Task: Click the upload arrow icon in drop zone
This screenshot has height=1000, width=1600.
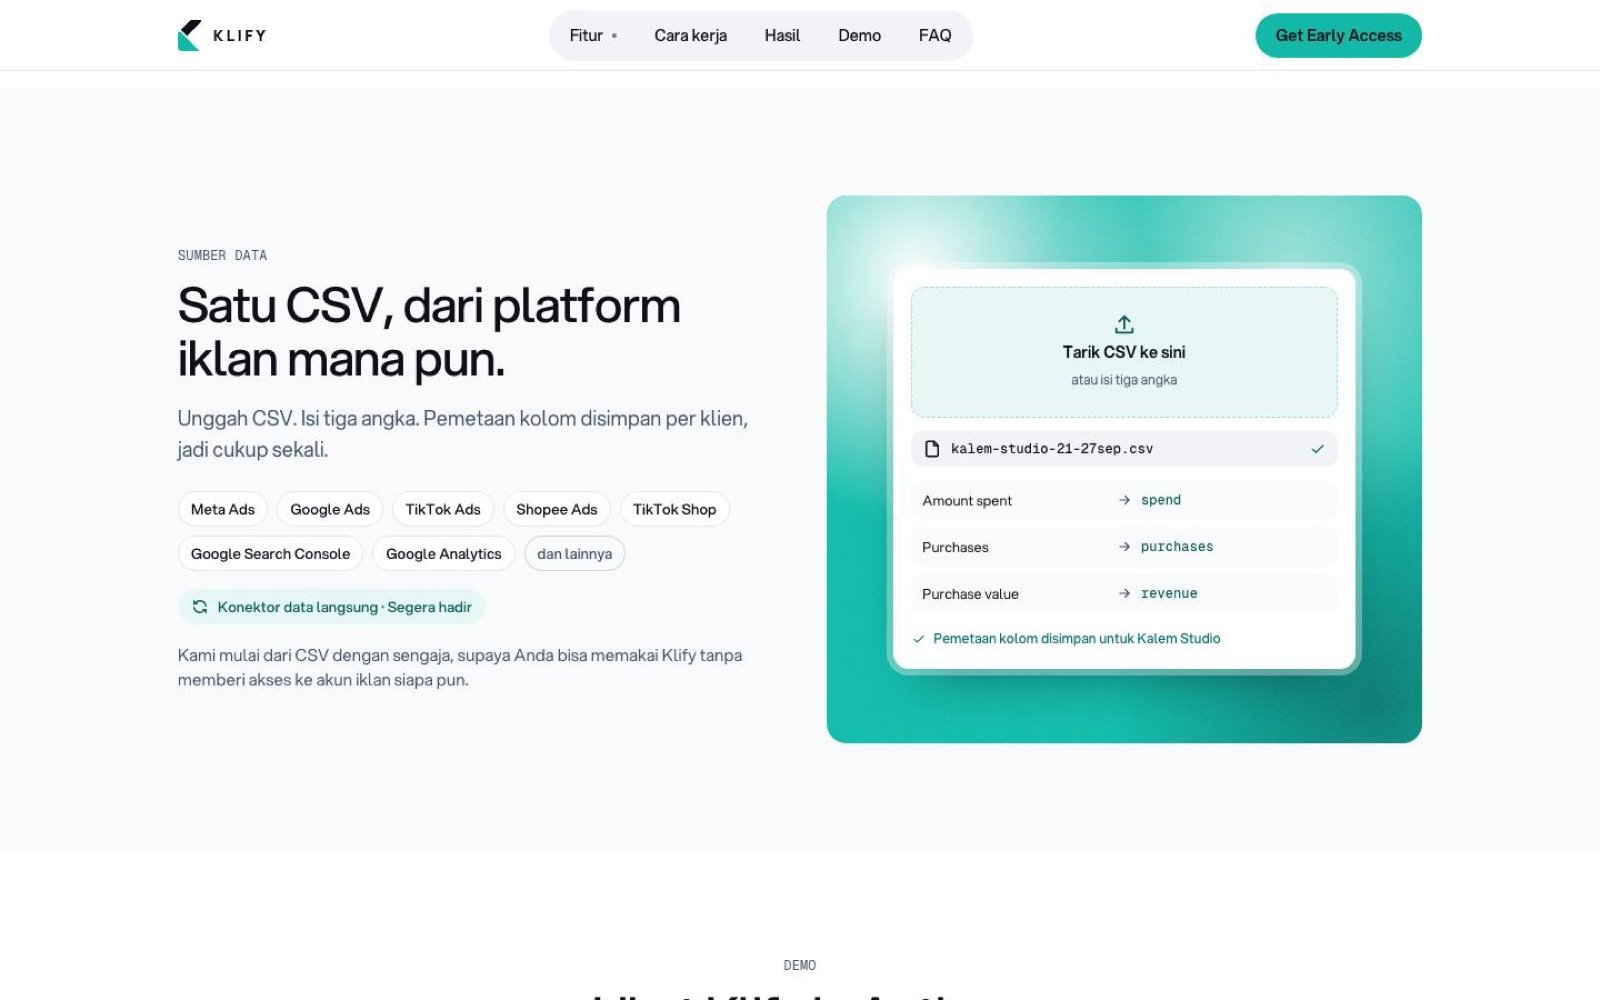Action: 1124,324
